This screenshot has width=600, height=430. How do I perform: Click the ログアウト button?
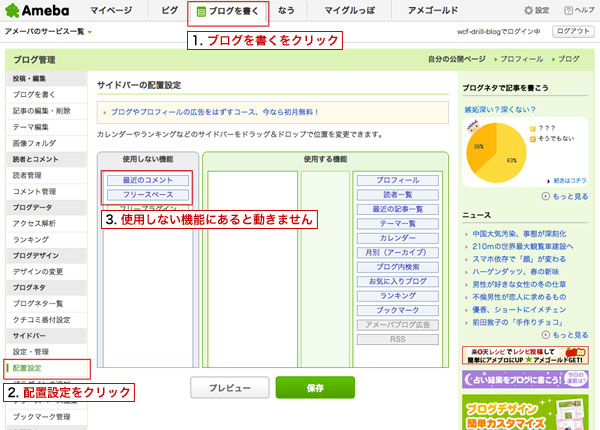coord(573,31)
